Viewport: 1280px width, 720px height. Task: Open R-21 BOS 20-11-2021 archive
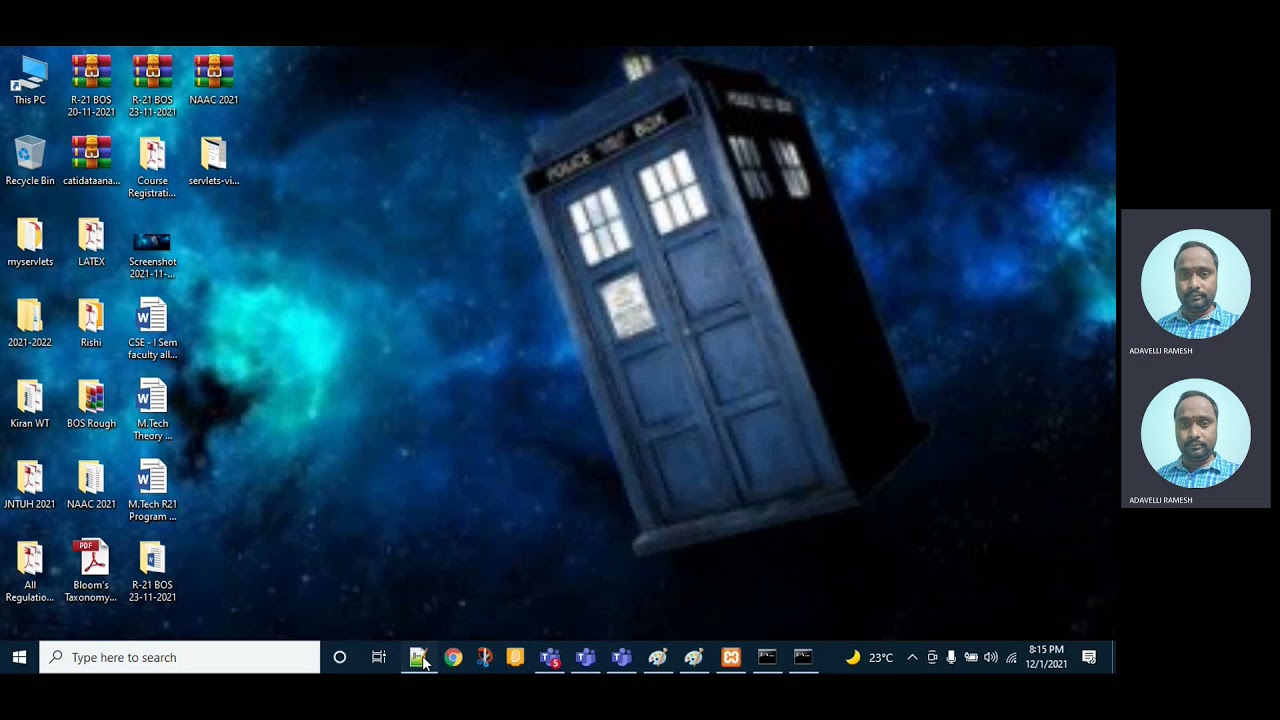[x=91, y=86]
